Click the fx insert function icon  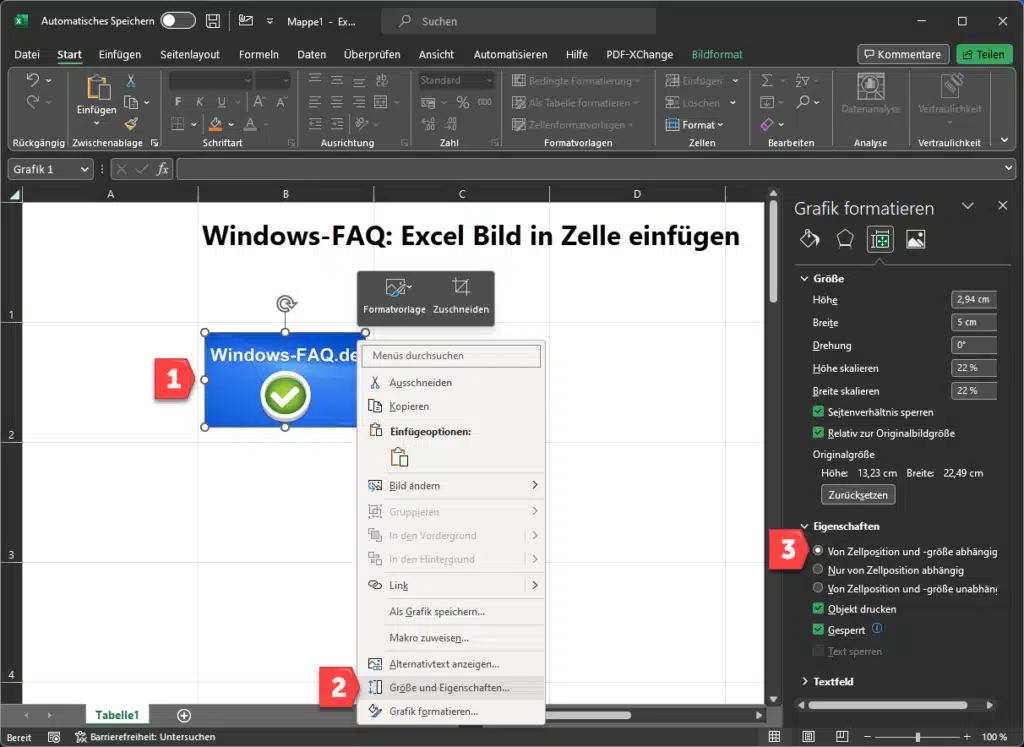tap(162, 169)
